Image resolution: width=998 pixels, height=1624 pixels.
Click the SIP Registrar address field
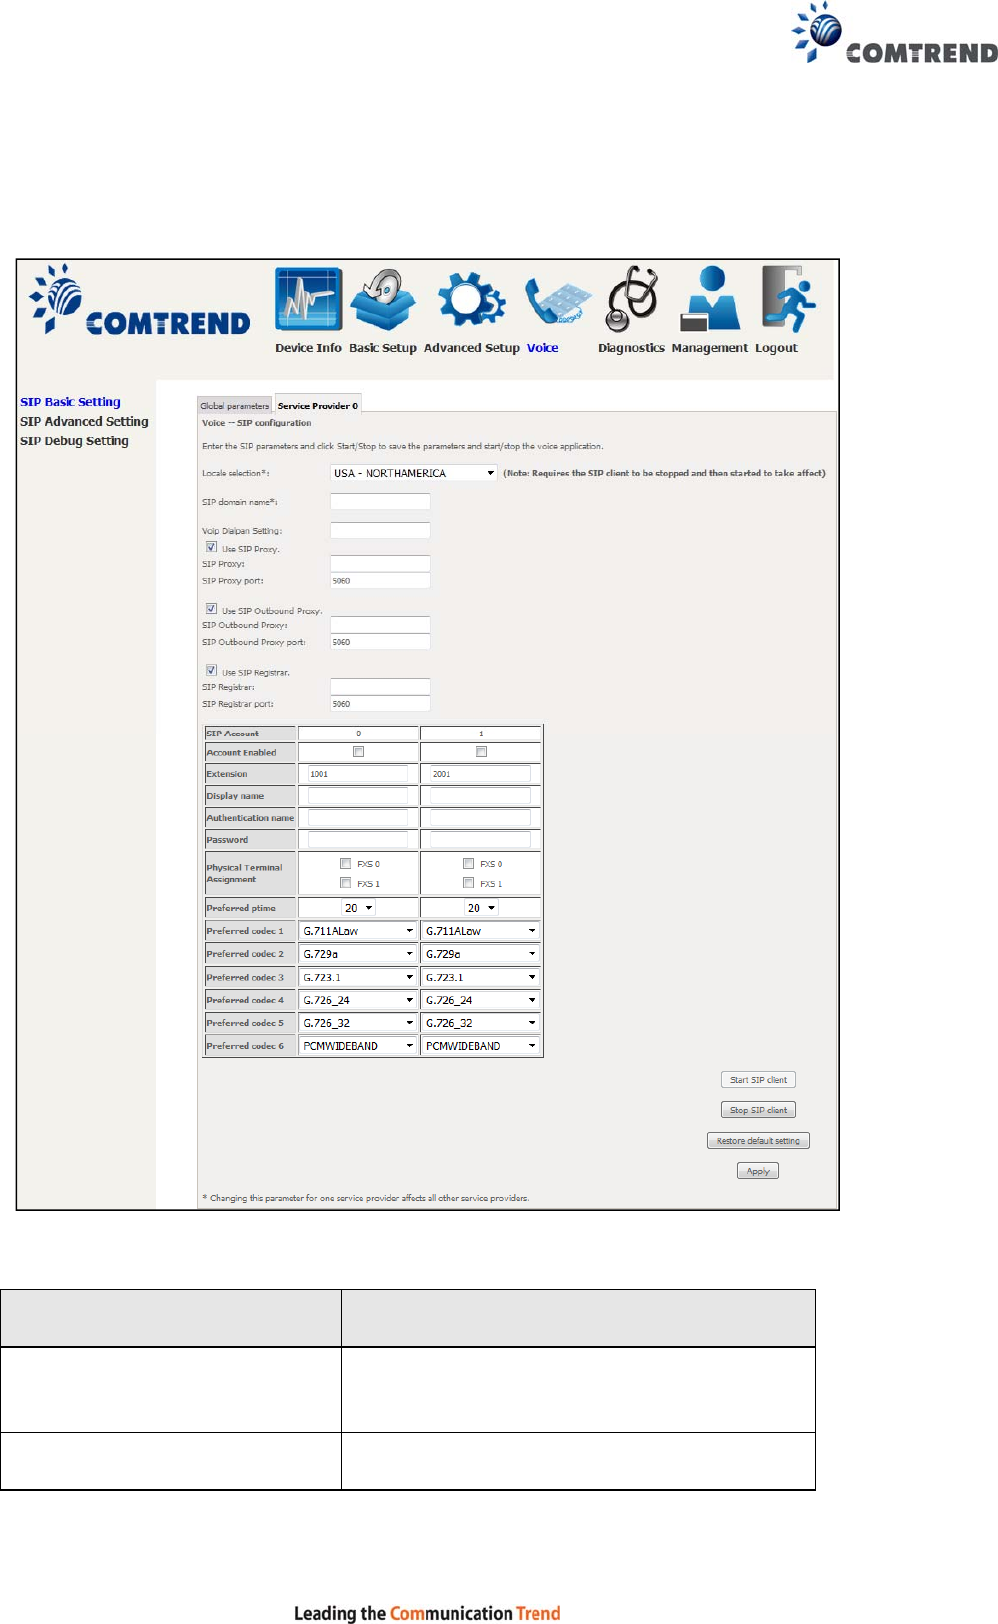(x=380, y=687)
